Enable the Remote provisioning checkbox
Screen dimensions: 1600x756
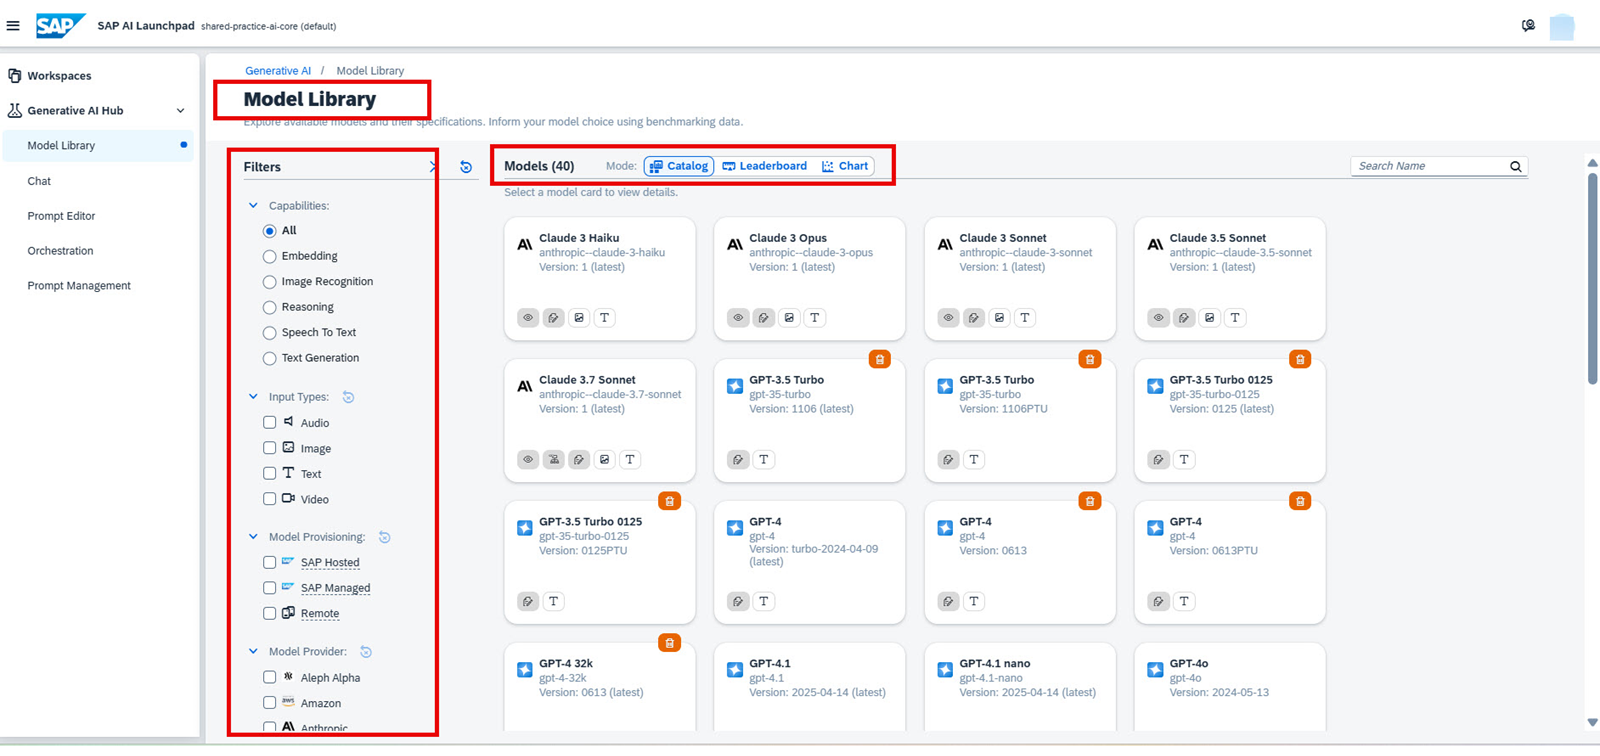click(x=270, y=613)
